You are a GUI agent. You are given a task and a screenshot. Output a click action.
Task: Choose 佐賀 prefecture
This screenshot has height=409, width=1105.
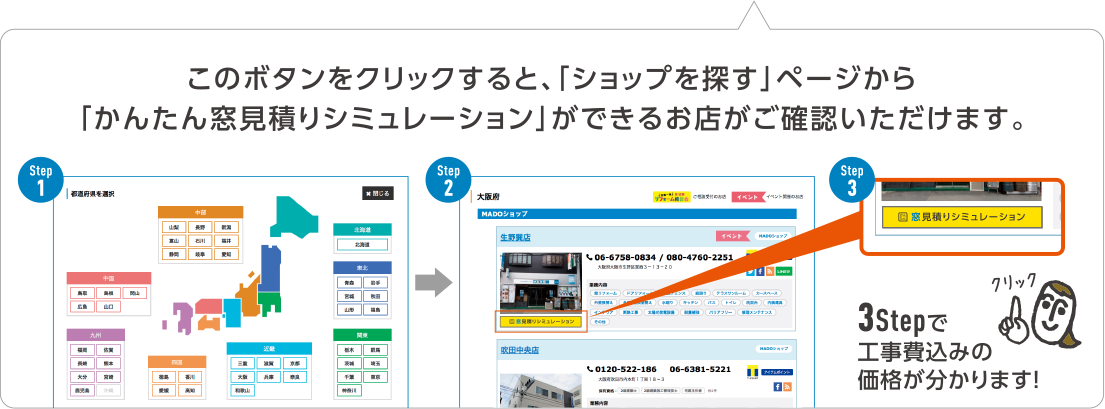tap(109, 350)
